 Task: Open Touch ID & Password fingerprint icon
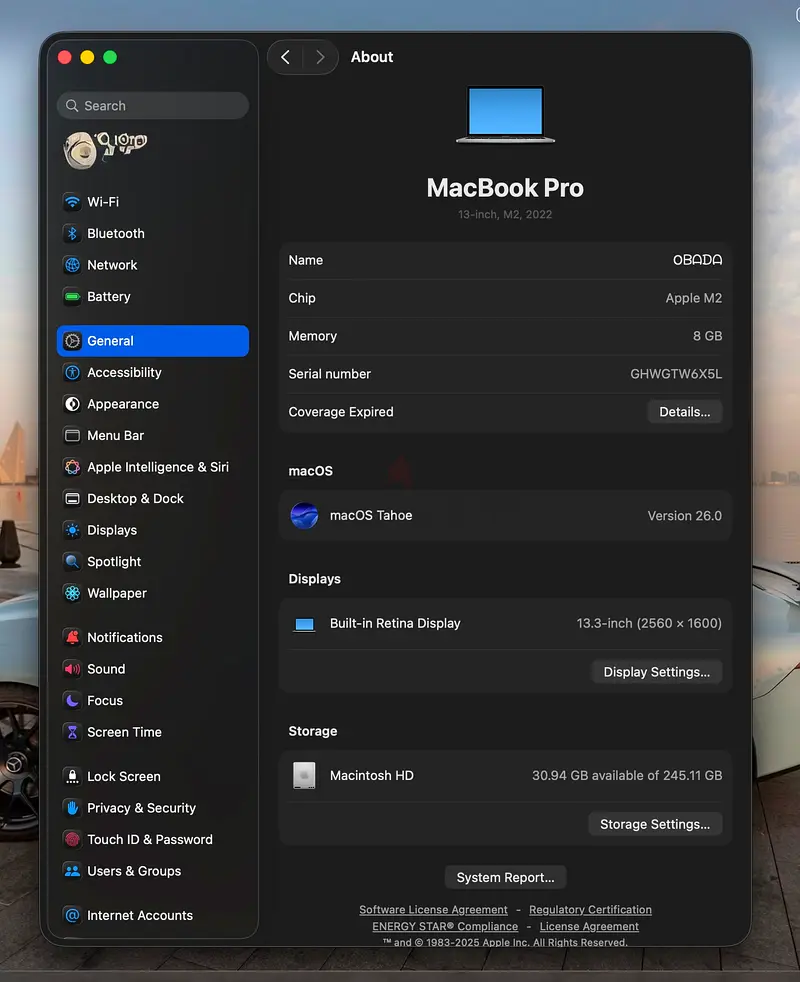pyautogui.click(x=73, y=839)
